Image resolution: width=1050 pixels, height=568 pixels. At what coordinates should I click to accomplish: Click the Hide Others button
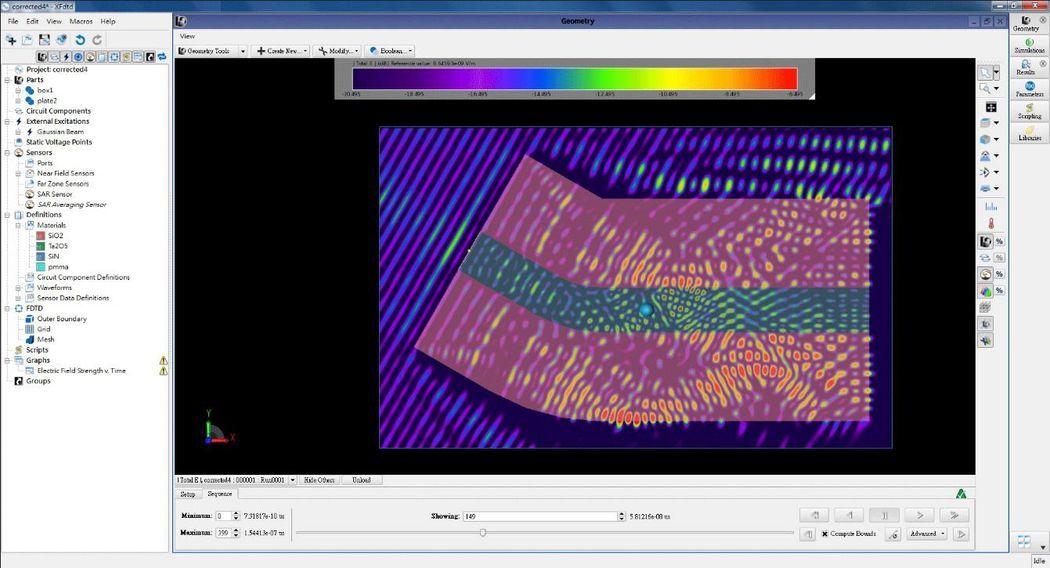[x=319, y=480]
